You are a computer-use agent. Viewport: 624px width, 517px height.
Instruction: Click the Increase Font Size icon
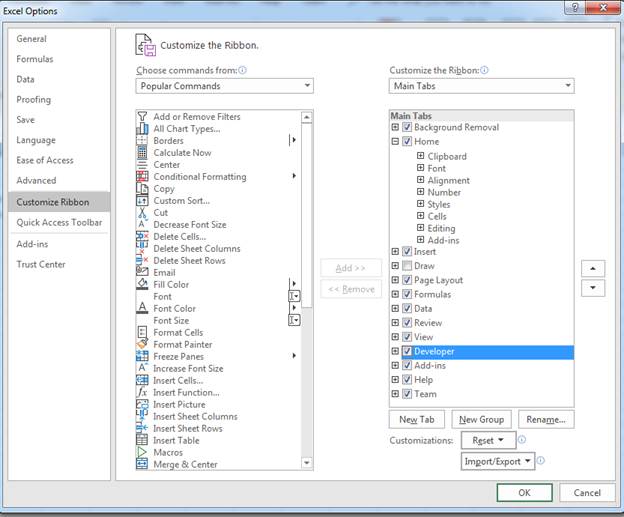point(142,368)
